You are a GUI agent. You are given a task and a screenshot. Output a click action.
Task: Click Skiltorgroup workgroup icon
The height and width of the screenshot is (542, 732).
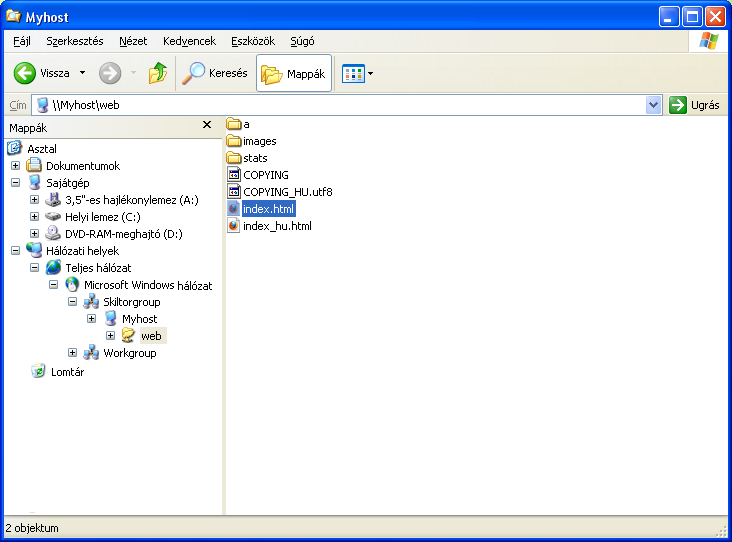(x=91, y=302)
